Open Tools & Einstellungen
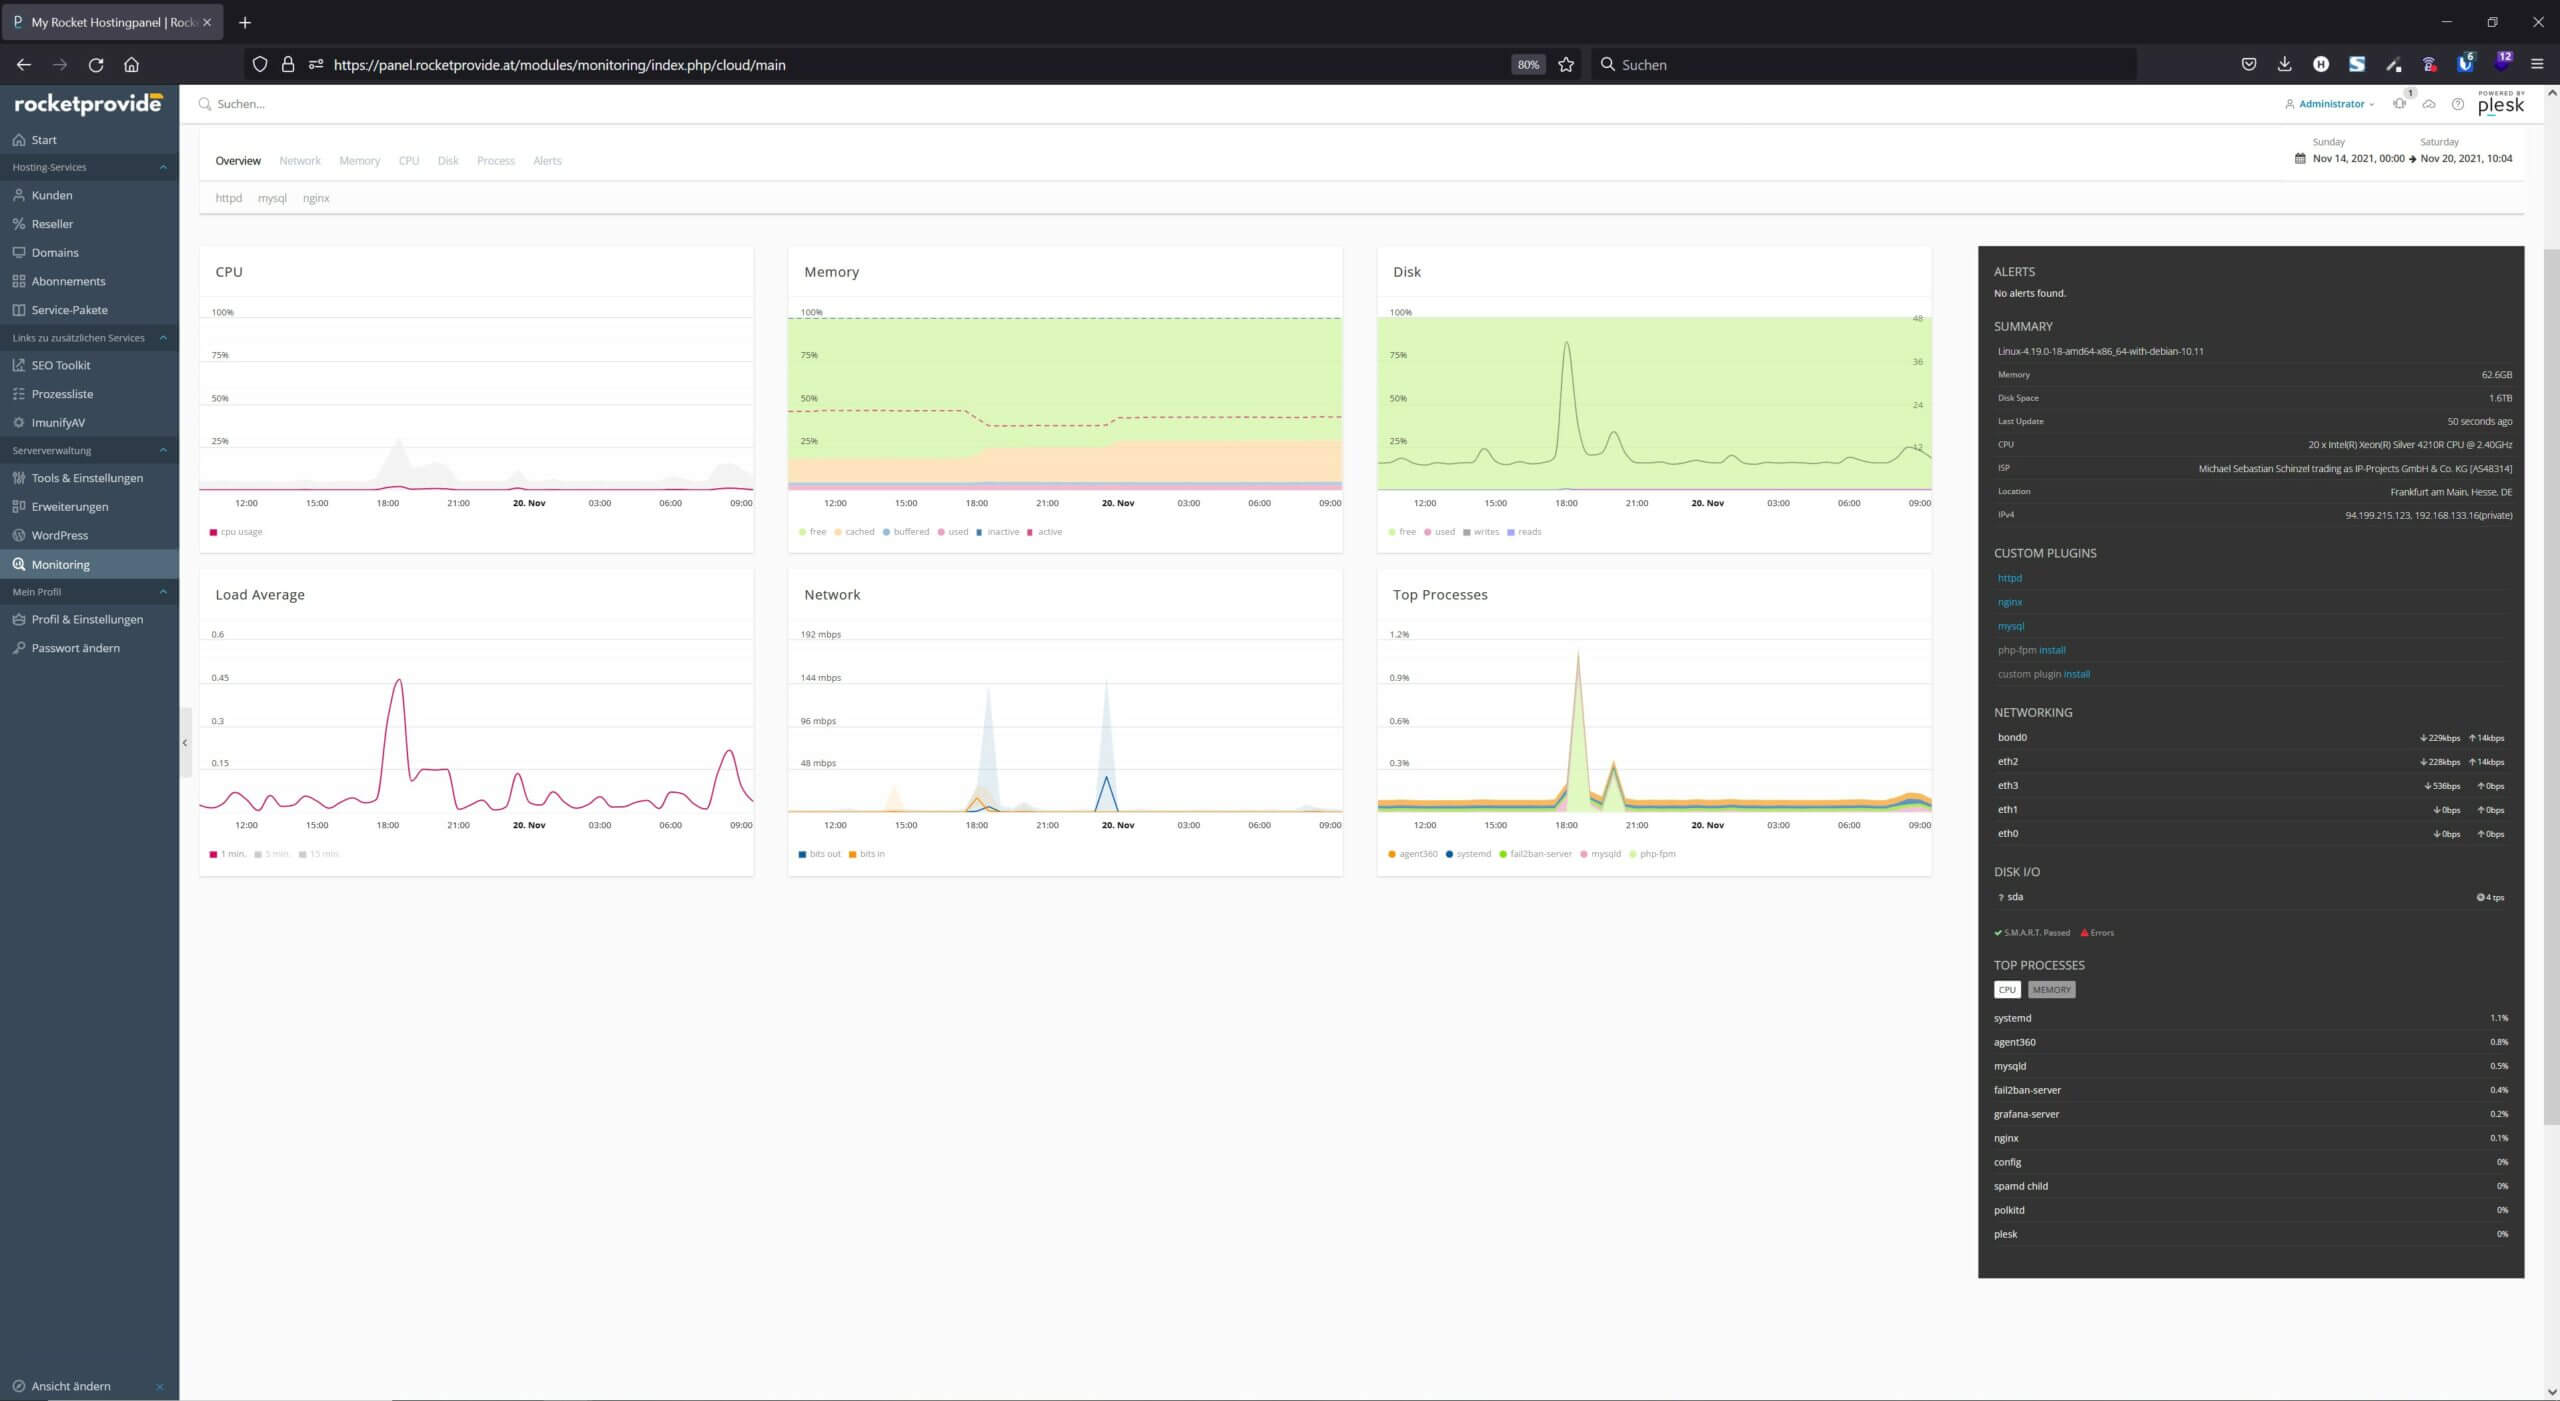 tap(87, 478)
